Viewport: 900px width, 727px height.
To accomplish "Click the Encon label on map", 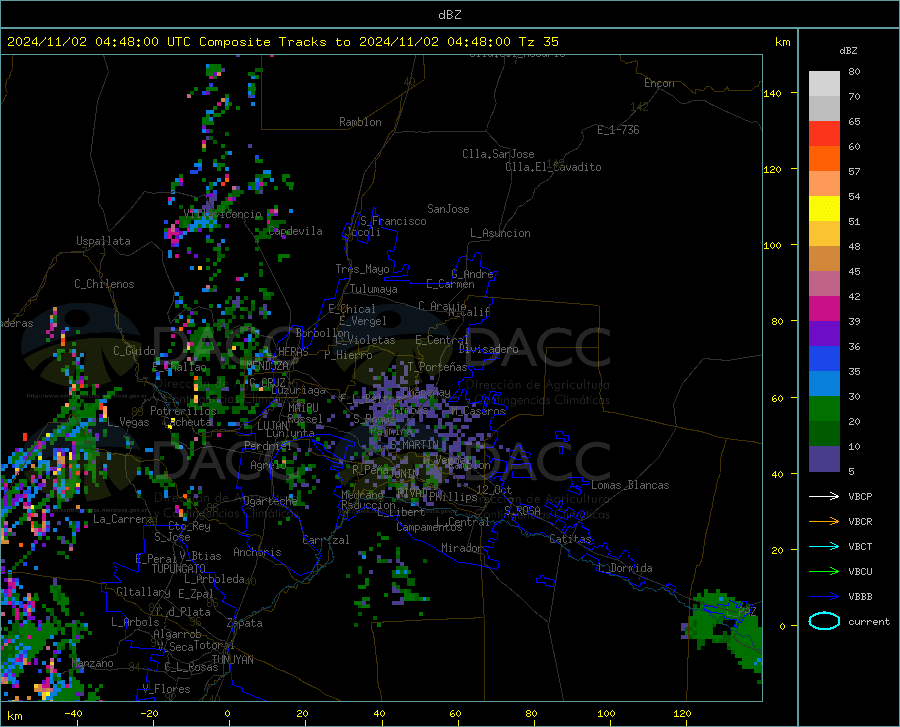I will 659,83.
